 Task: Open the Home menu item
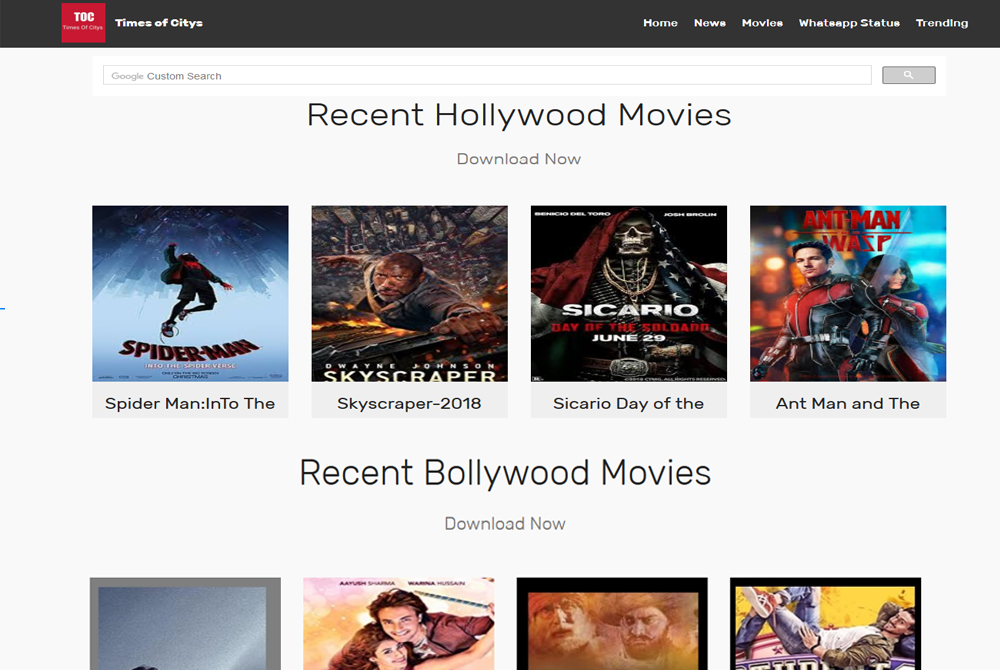pyautogui.click(x=660, y=23)
